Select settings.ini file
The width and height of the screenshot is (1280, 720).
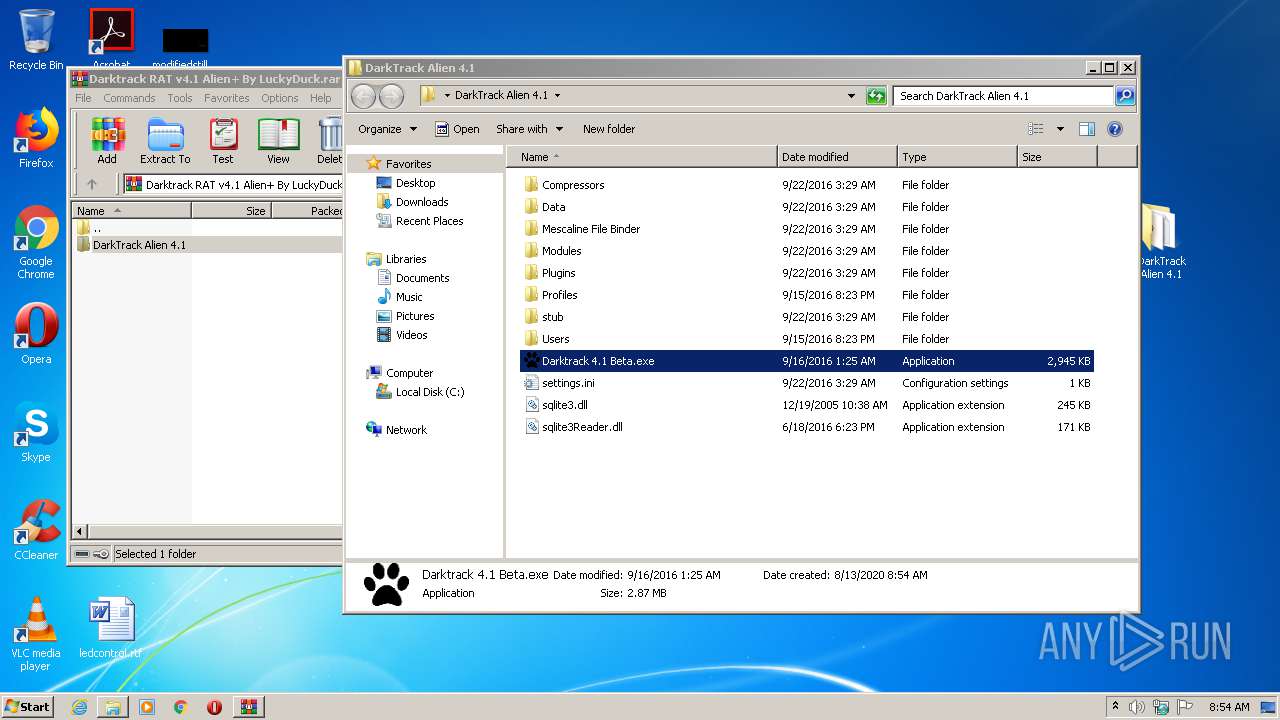coord(806,383)
